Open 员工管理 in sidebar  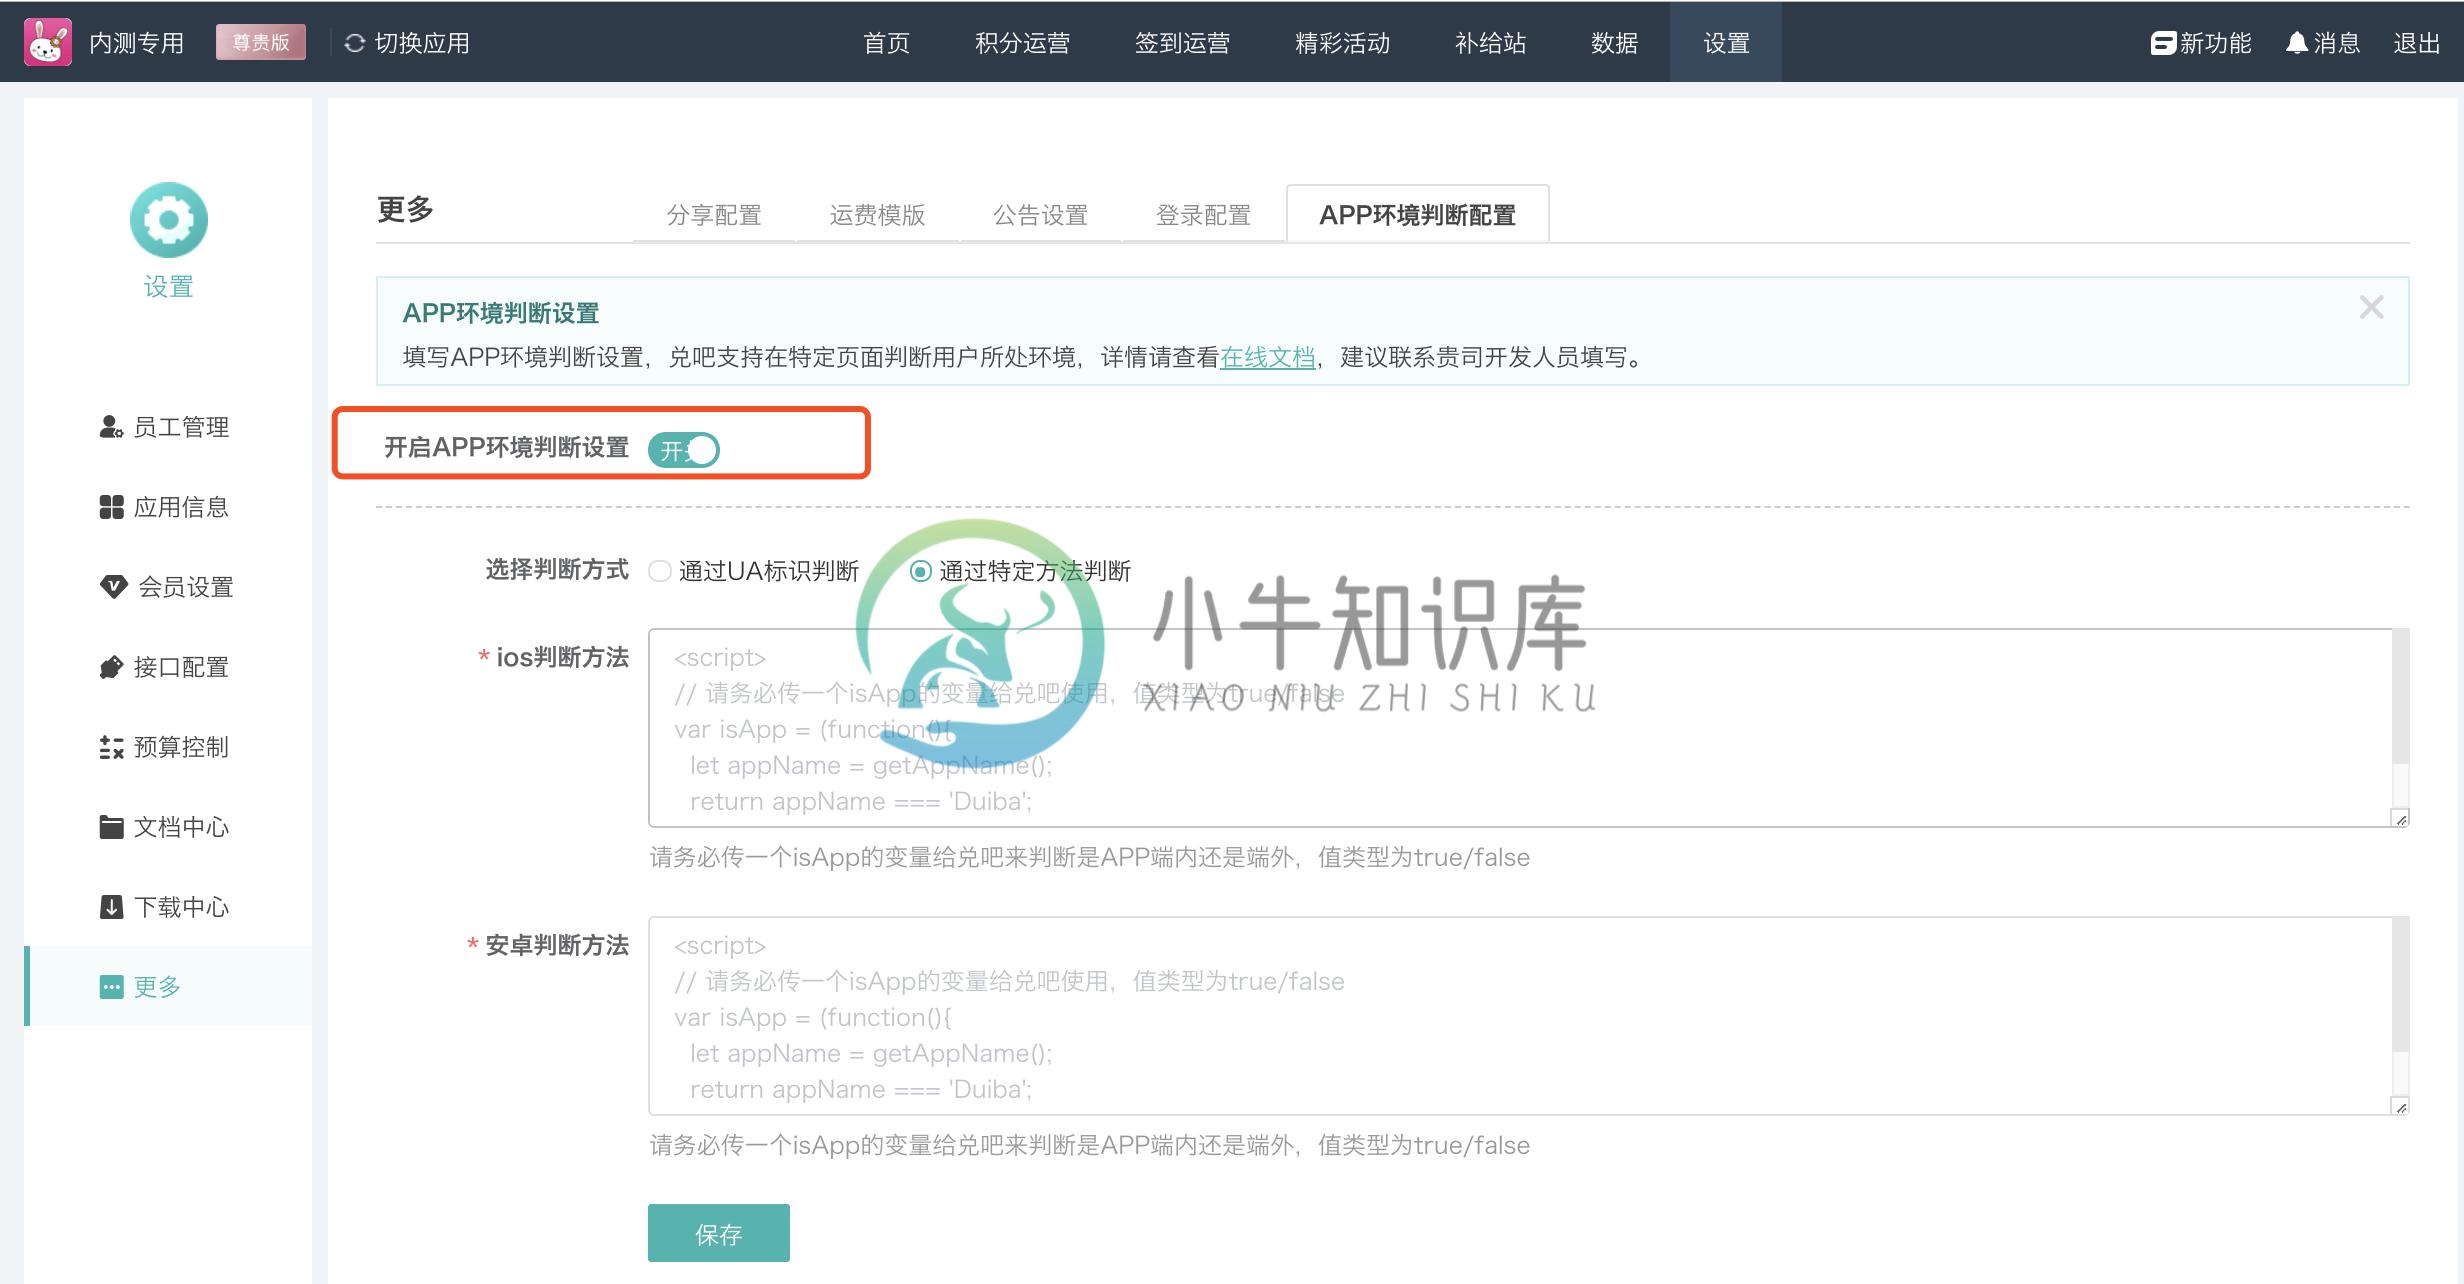(181, 427)
